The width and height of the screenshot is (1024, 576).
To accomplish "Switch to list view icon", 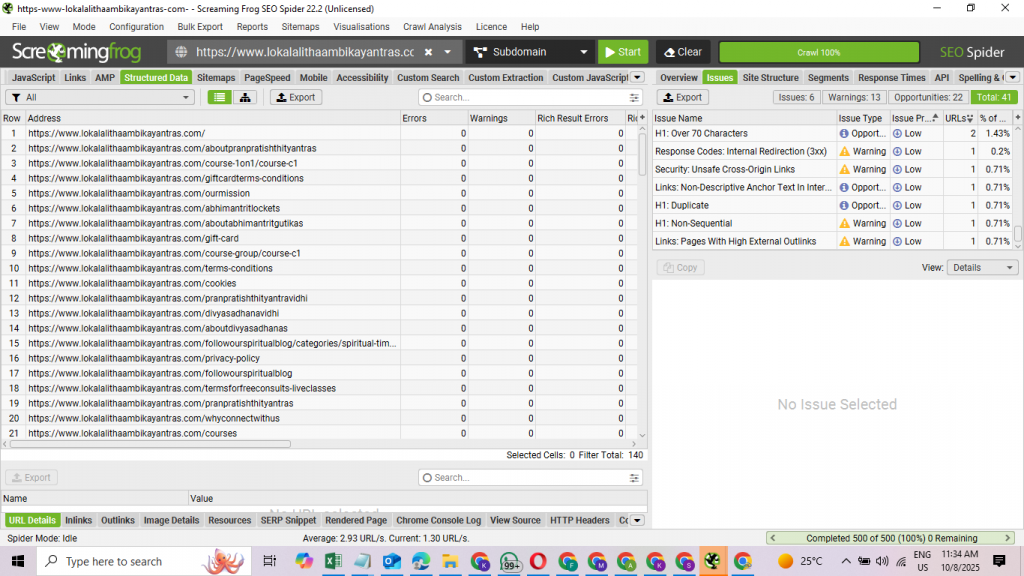I will coord(219,97).
